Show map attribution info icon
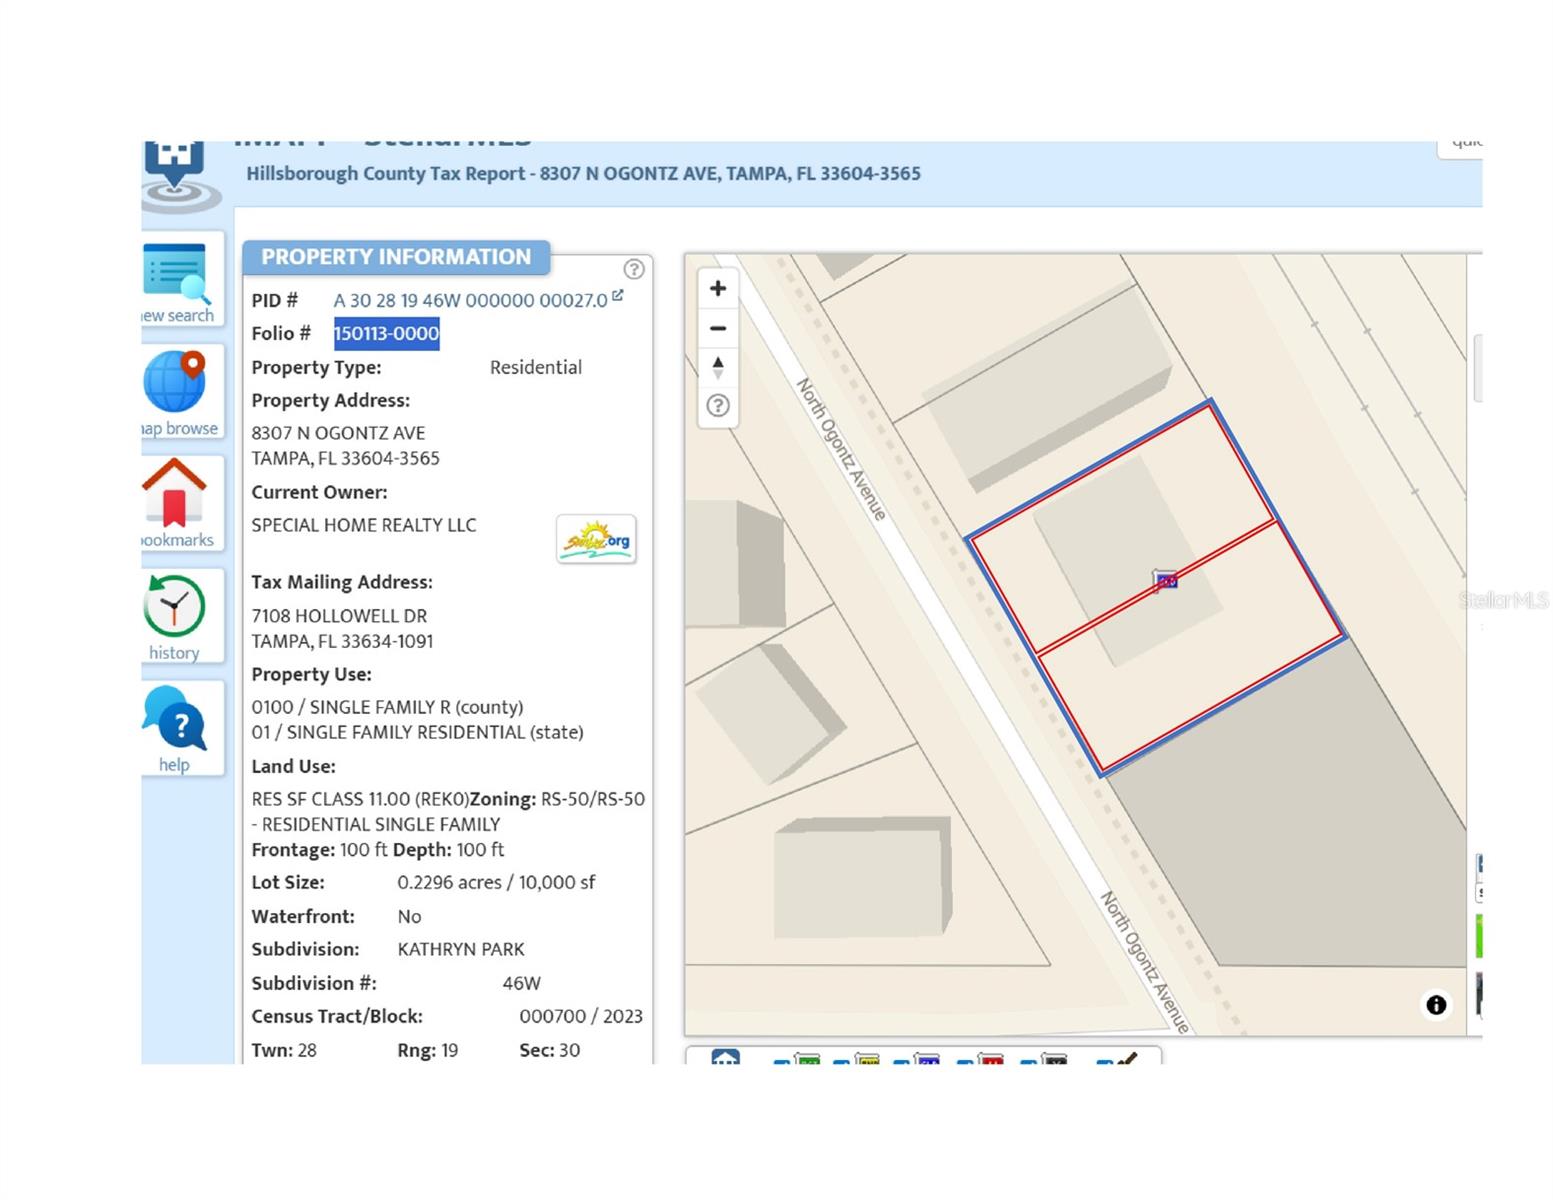Image resolution: width=1553 pixels, height=1200 pixels. (x=1436, y=1005)
